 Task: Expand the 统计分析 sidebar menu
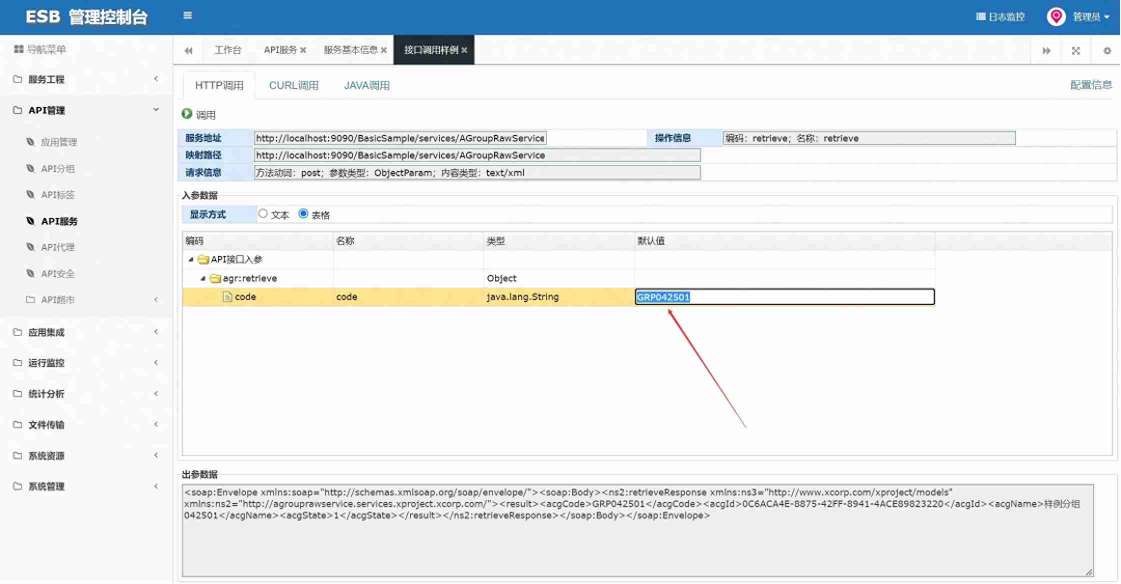click(x=86, y=394)
